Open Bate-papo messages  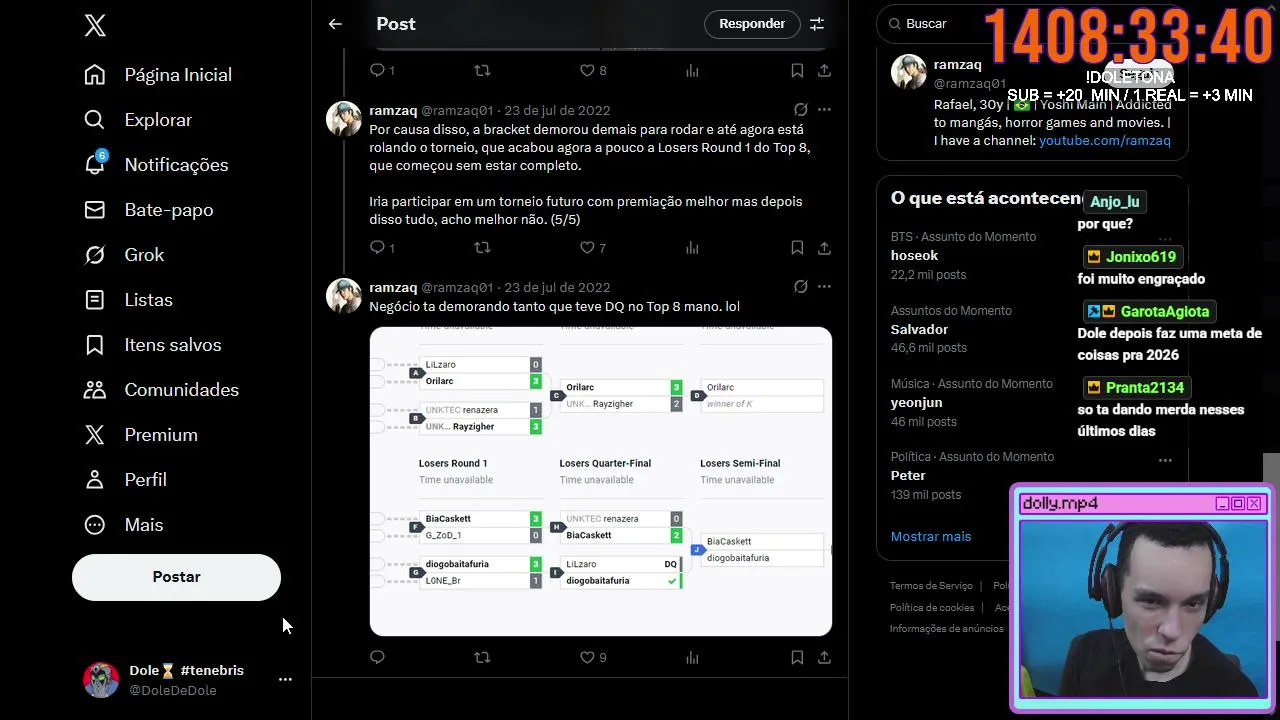point(148,210)
